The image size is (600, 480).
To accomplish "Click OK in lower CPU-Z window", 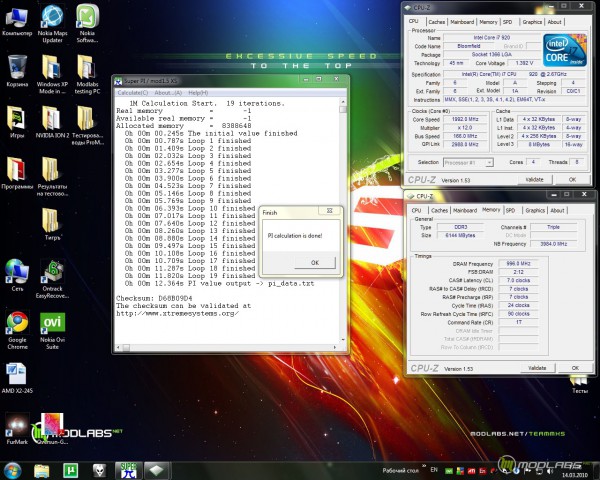I will 575,368.
